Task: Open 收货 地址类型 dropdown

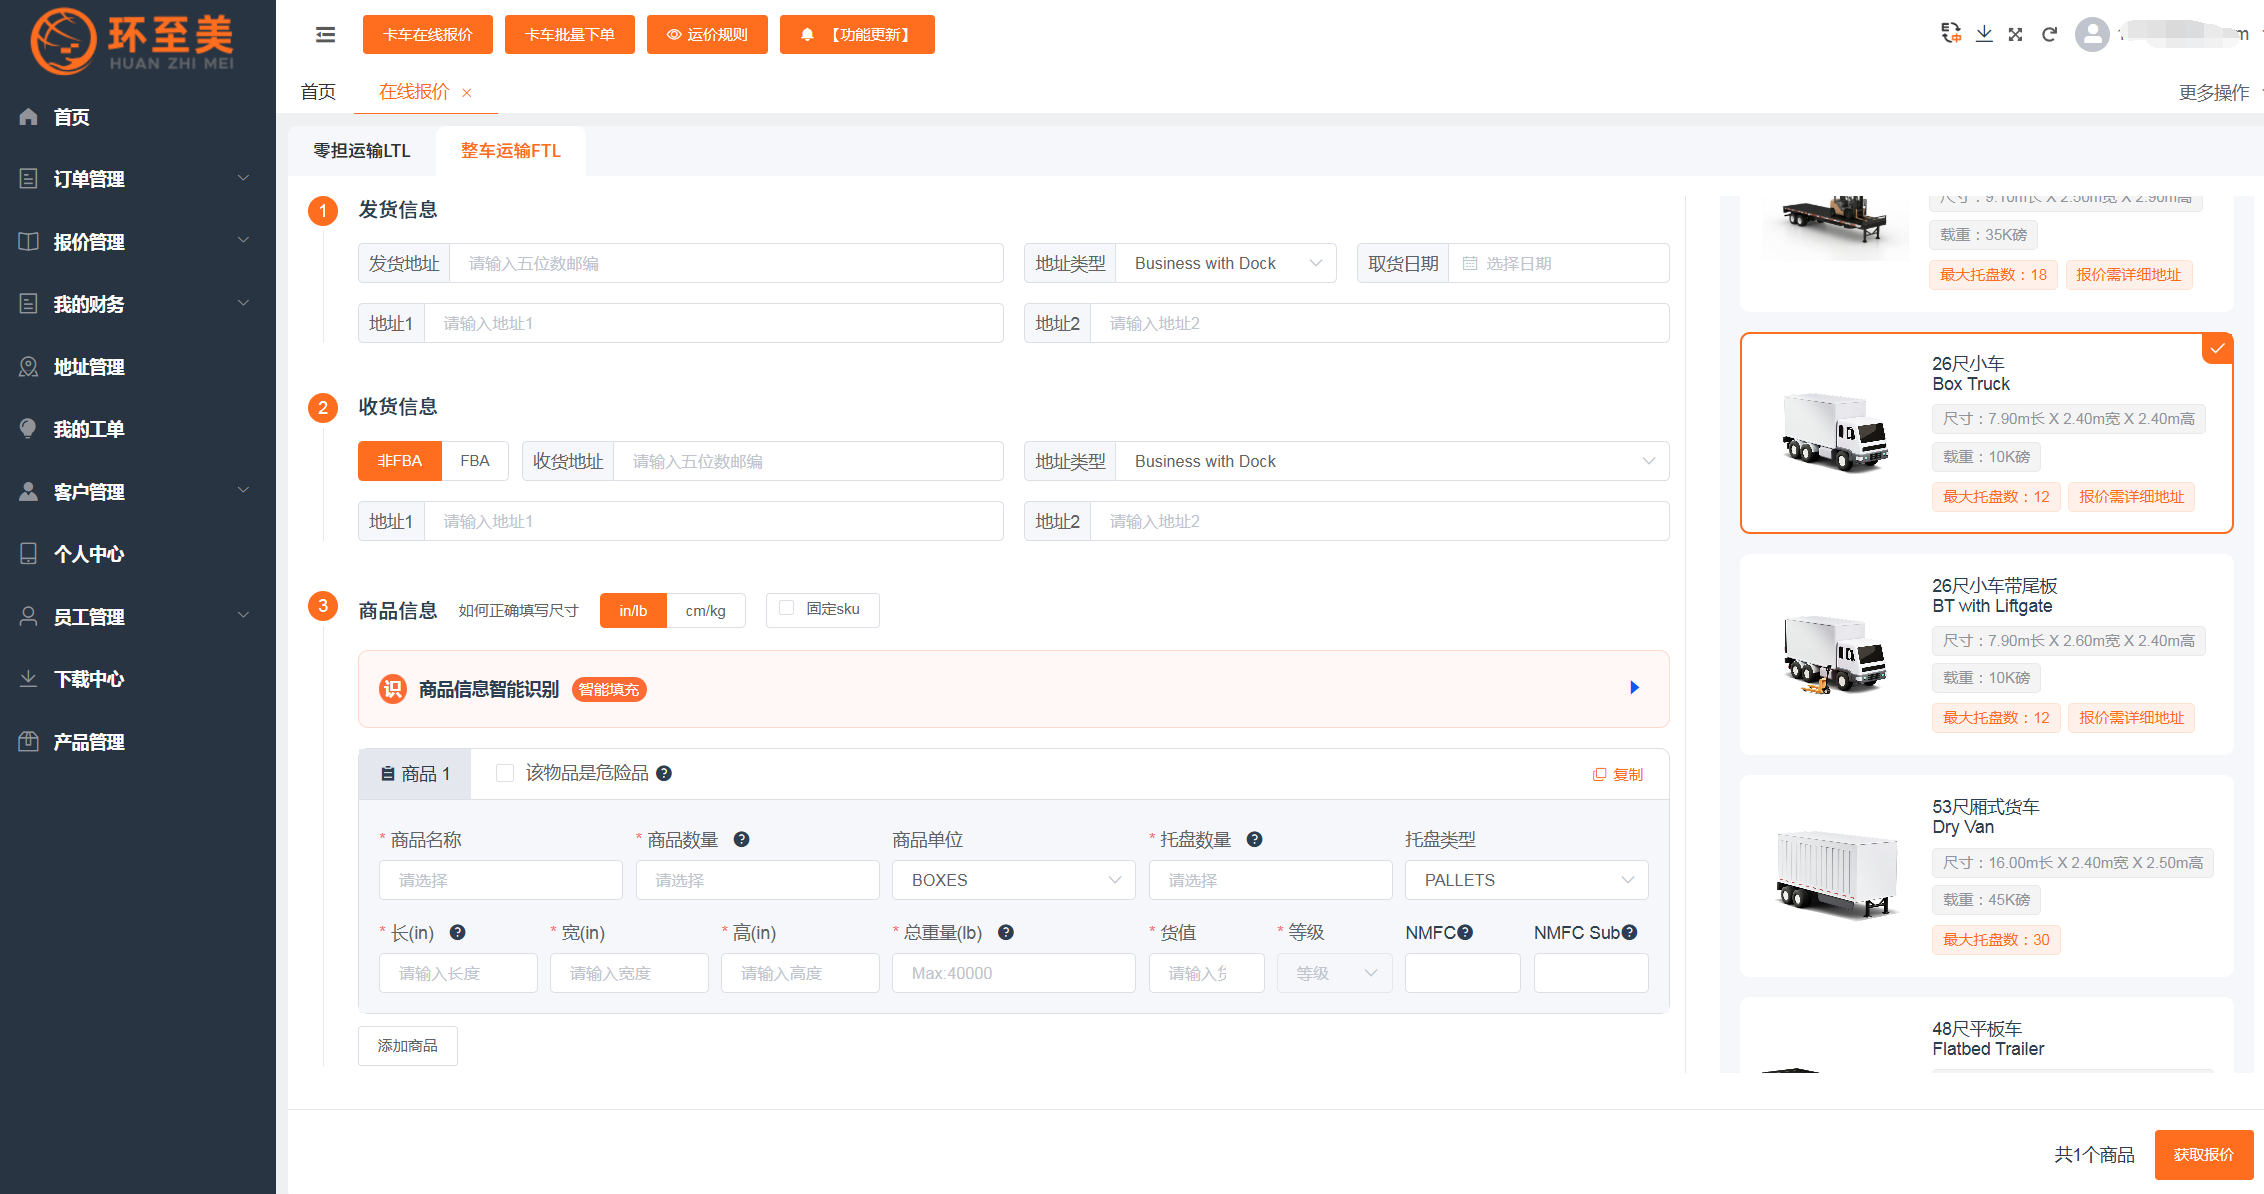Action: click(x=1392, y=461)
